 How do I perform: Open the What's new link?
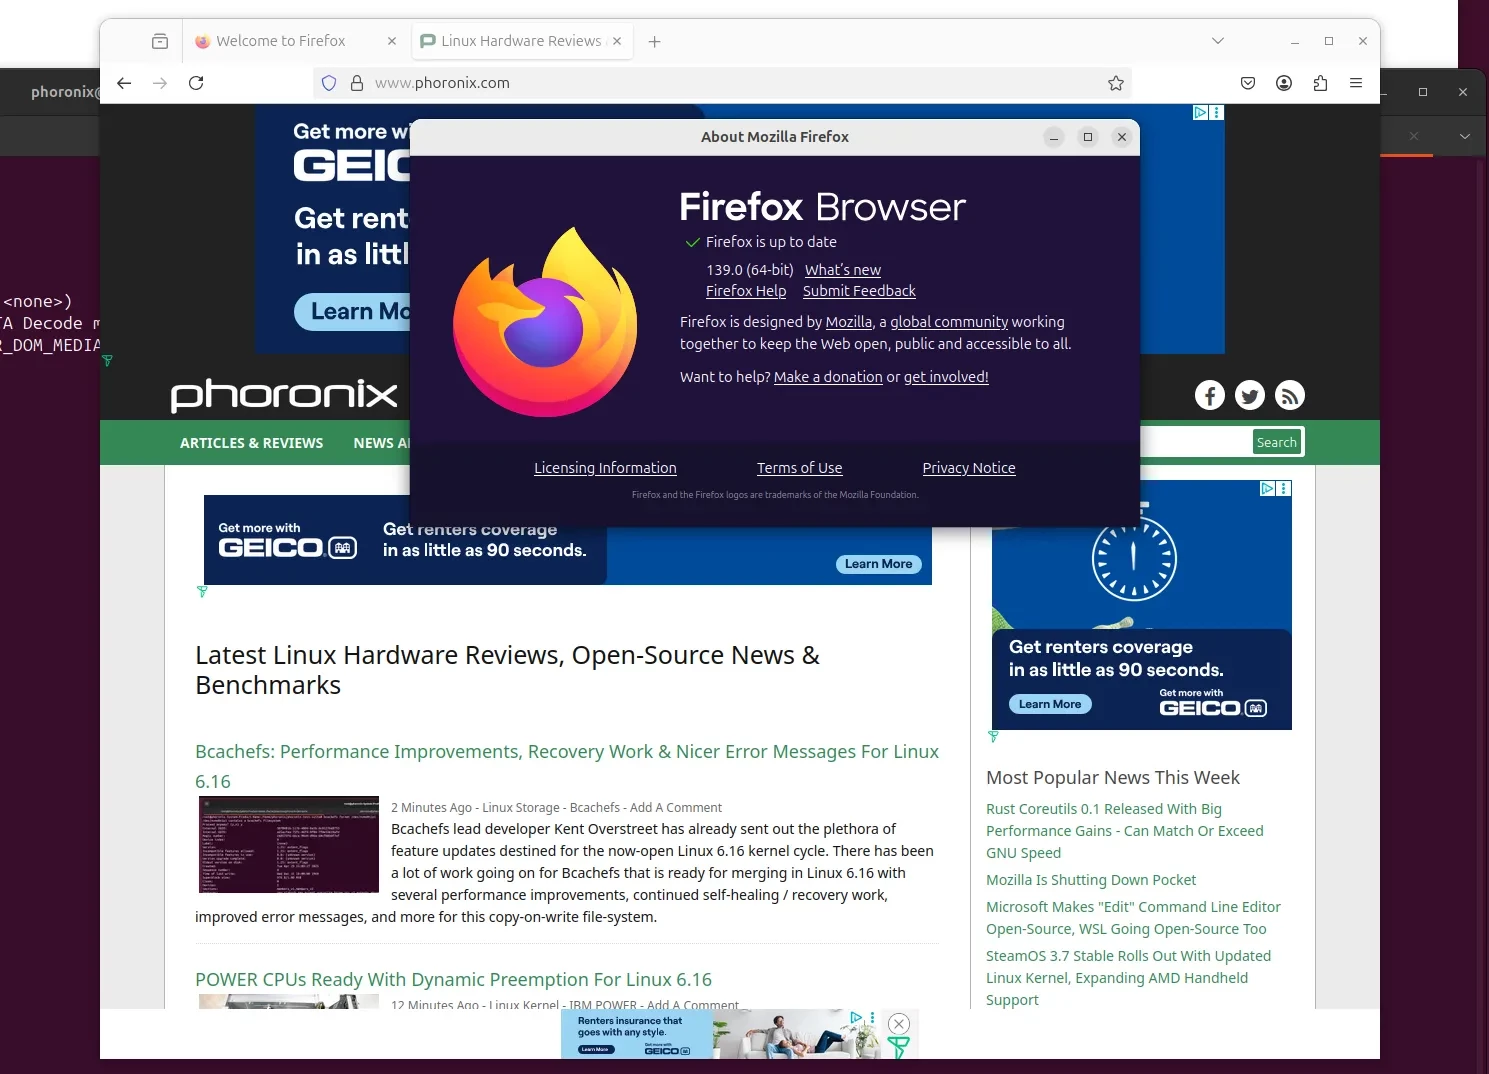pyautogui.click(x=842, y=270)
